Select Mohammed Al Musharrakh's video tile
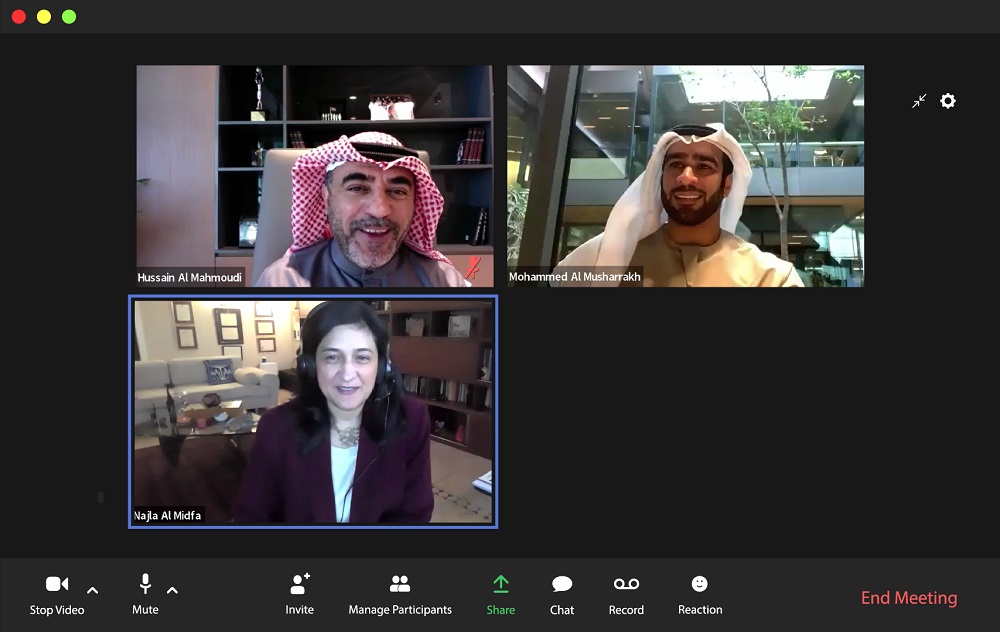 coord(685,176)
